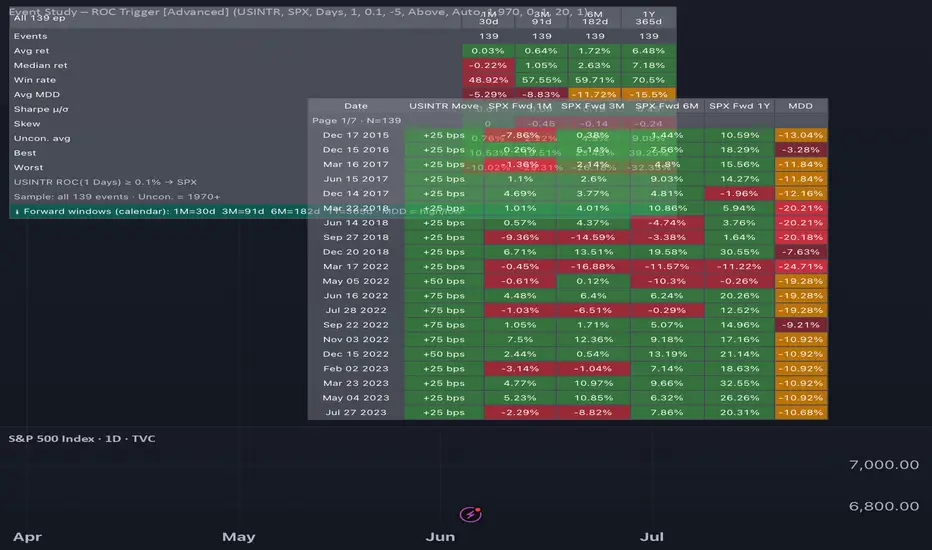Viewport: 932px width, 550px height.
Task: Select the Jul 27 2023 date row
Action: [x=355, y=412]
